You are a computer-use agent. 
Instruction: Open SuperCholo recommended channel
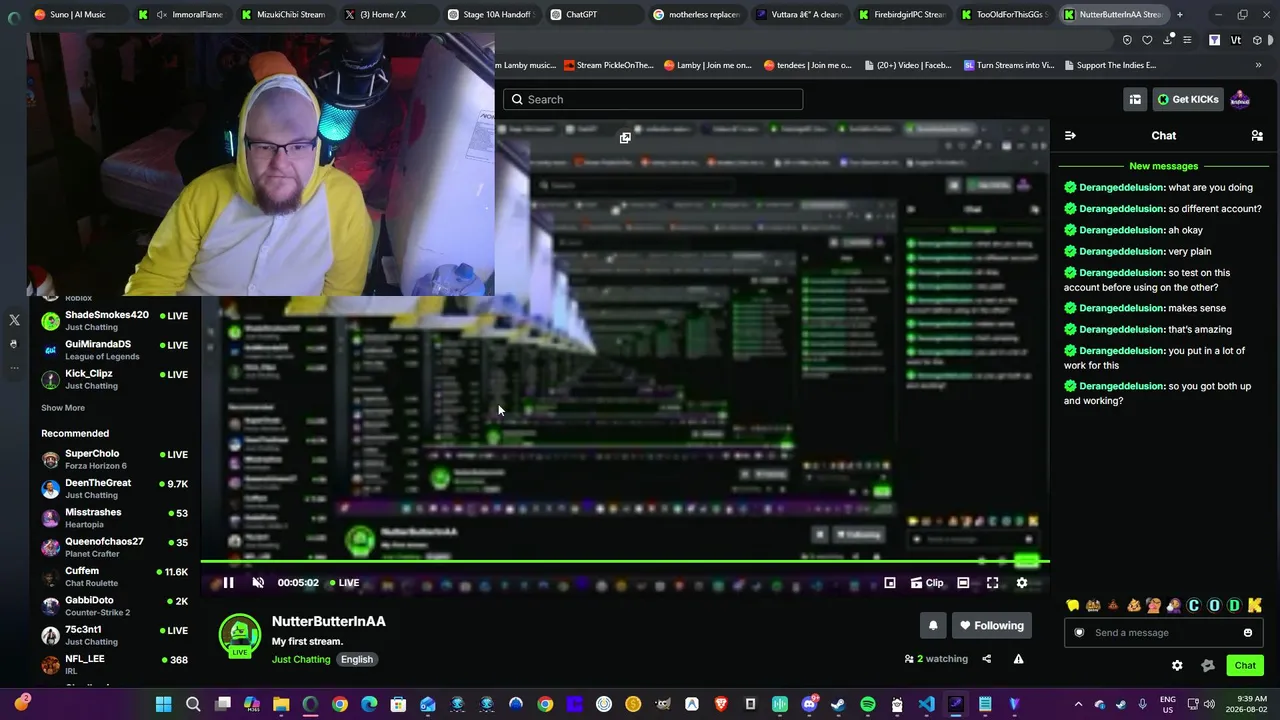(x=114, y=459)
